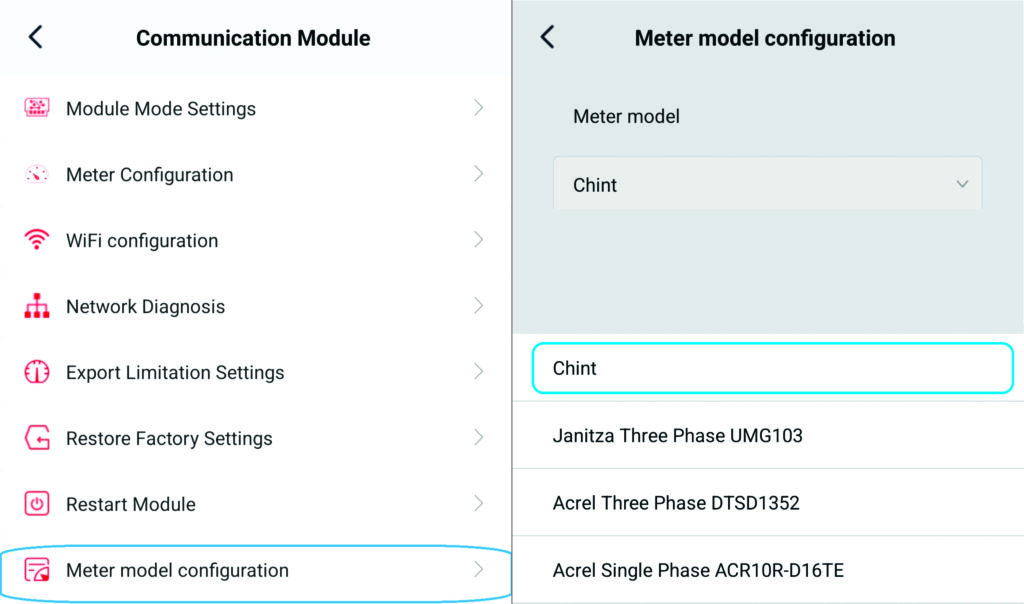Viewport: 1024px width, 604px height.
Task: Select Chint from the meter model list
Action: (x=772, y=368)
